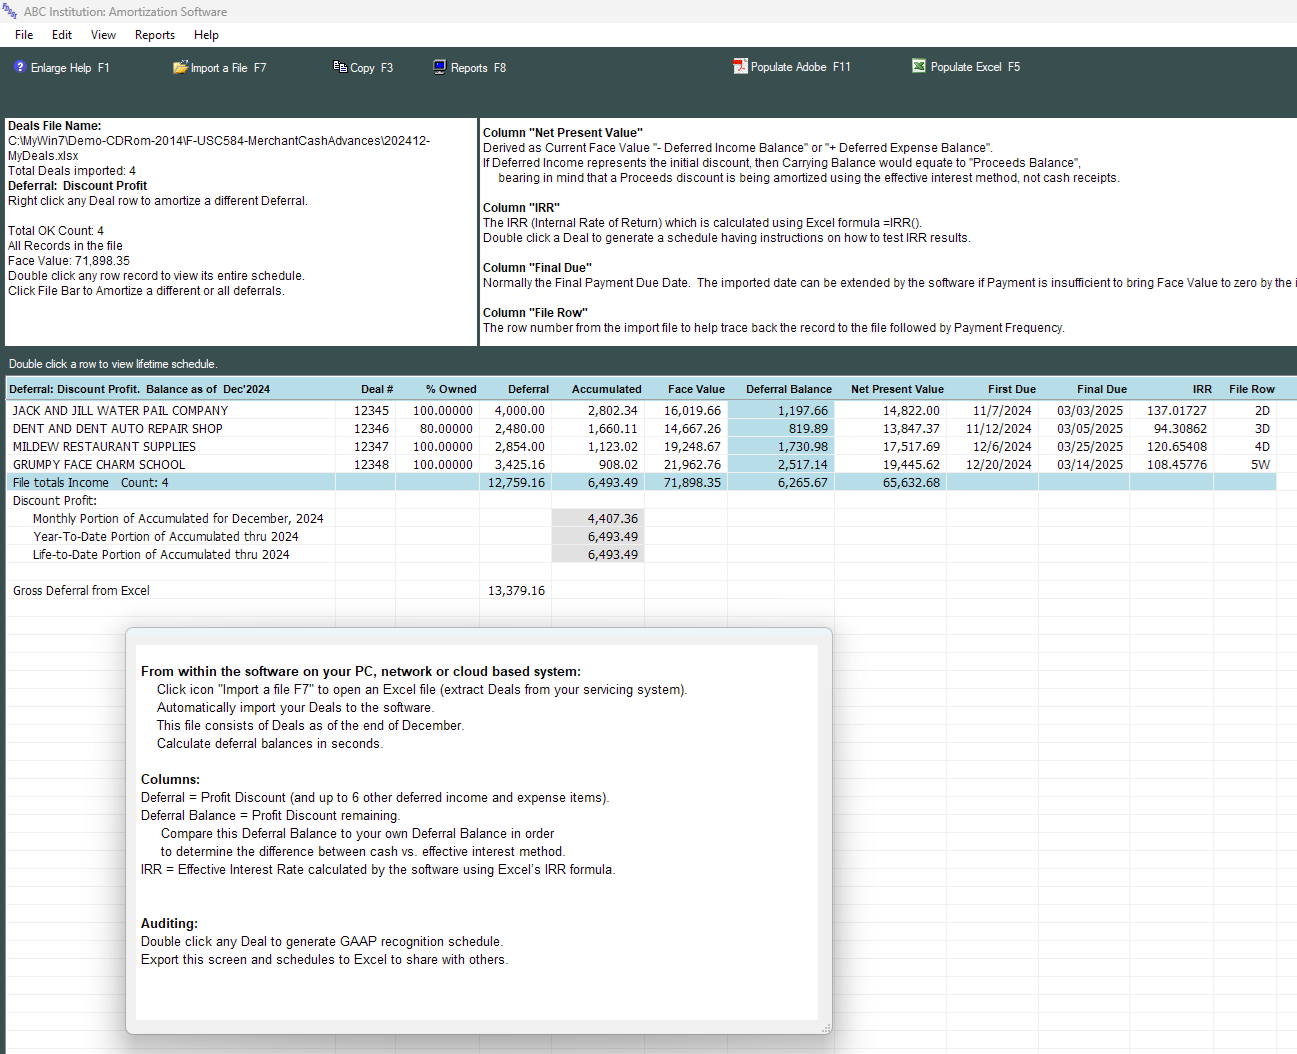This screenshot has width=1297, height=1054.
Task: Click the Accumulated column header
Action: tap(606, 389)
